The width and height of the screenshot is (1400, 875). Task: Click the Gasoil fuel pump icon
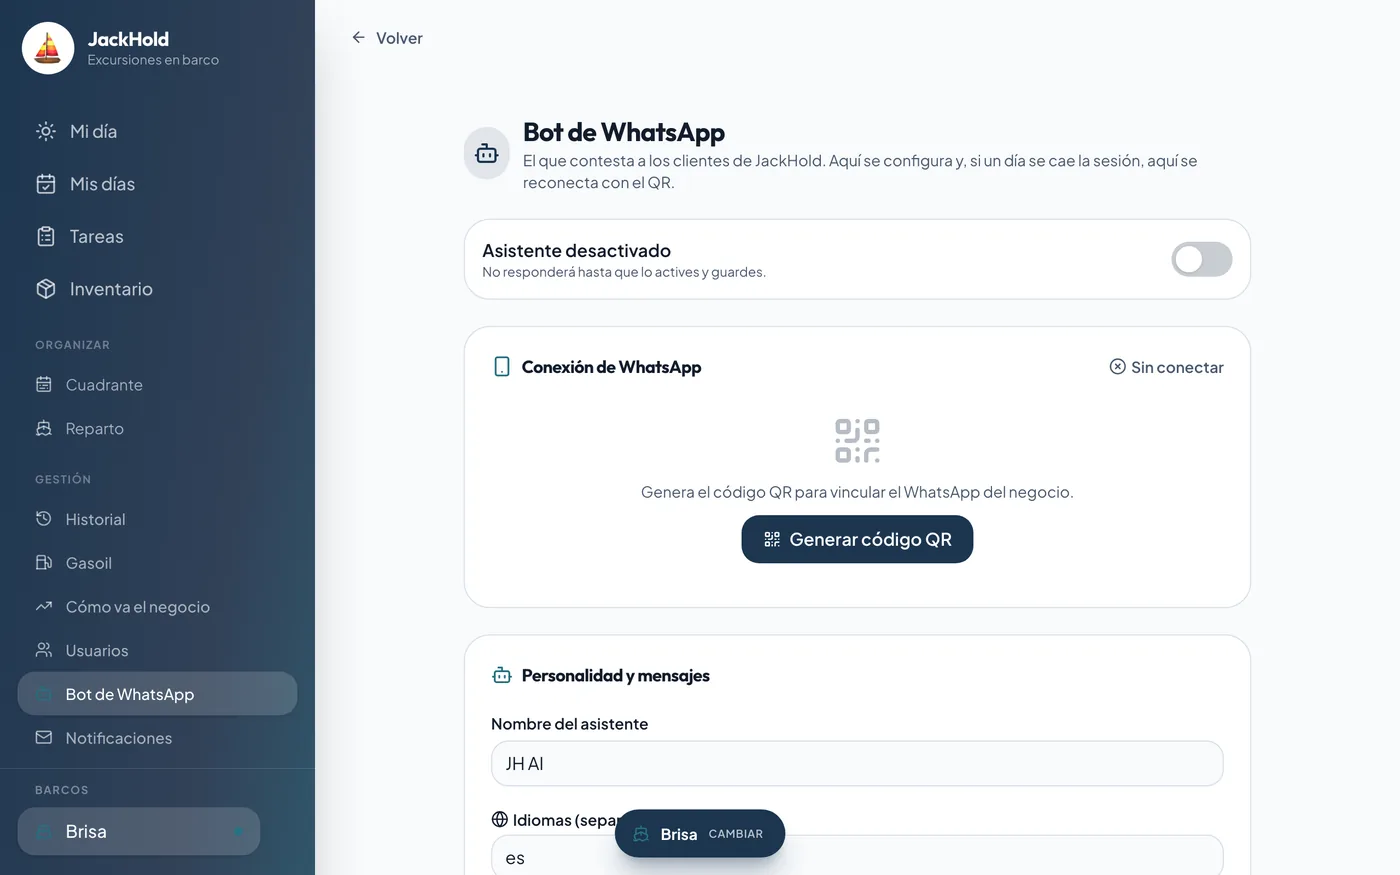coord(44,563)
